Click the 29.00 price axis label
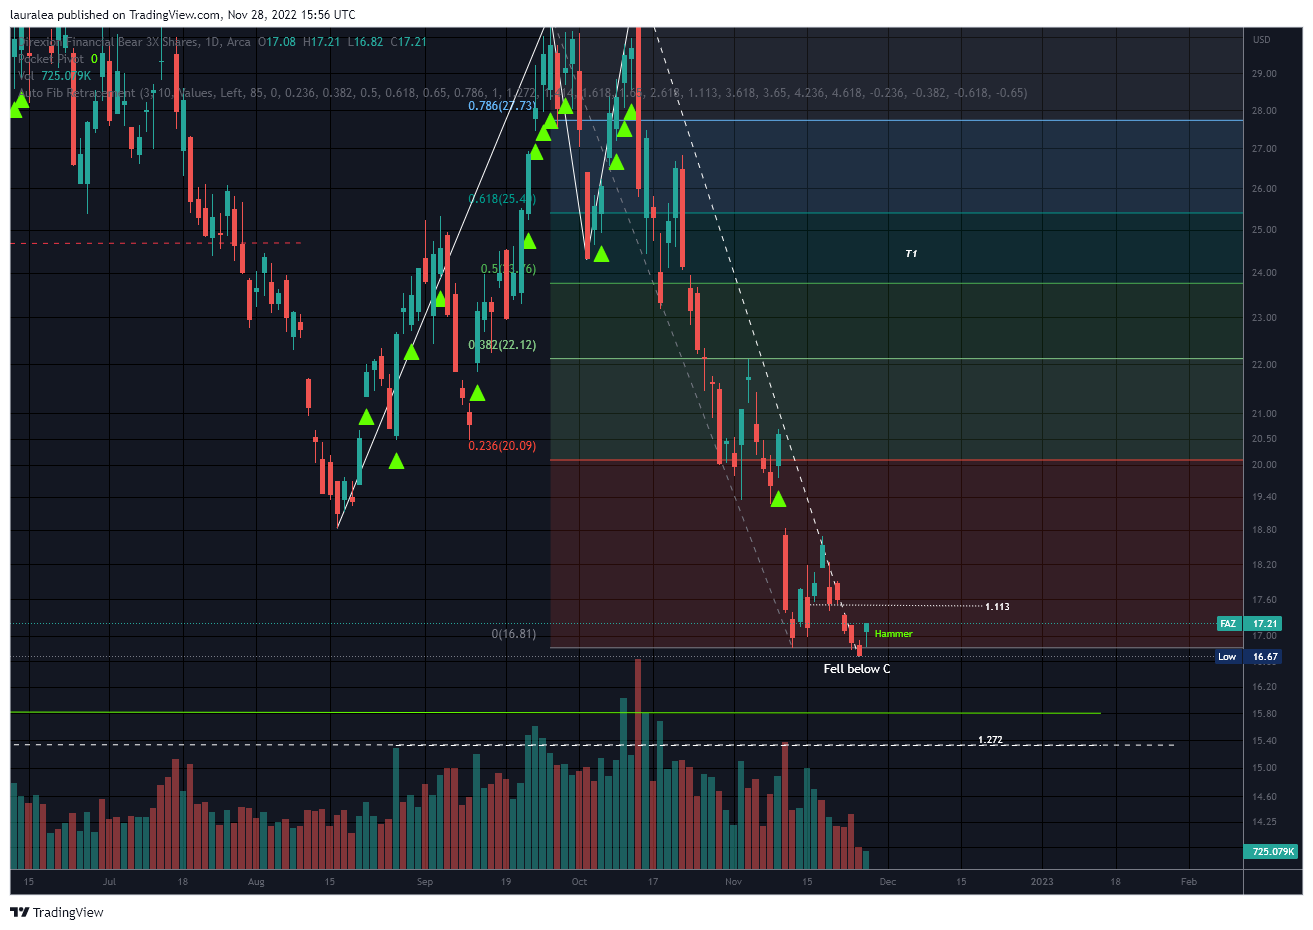1313x930 pixels. (x=1264, y=74)
